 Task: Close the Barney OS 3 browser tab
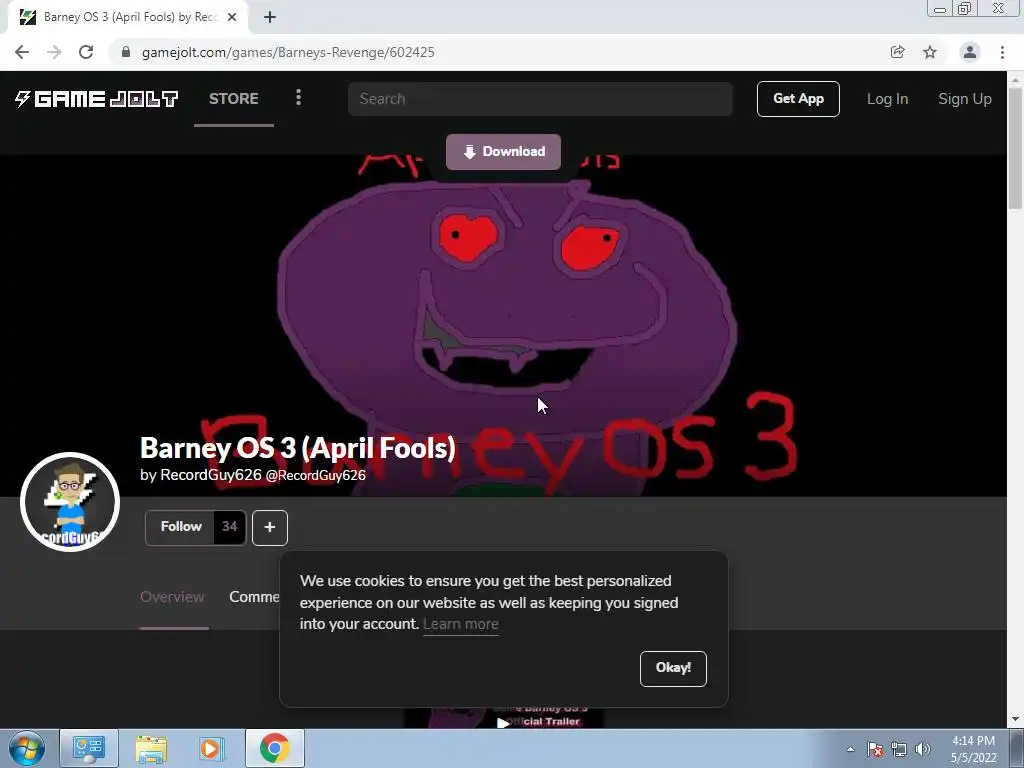pyautogui.click(x=232, y=17)
